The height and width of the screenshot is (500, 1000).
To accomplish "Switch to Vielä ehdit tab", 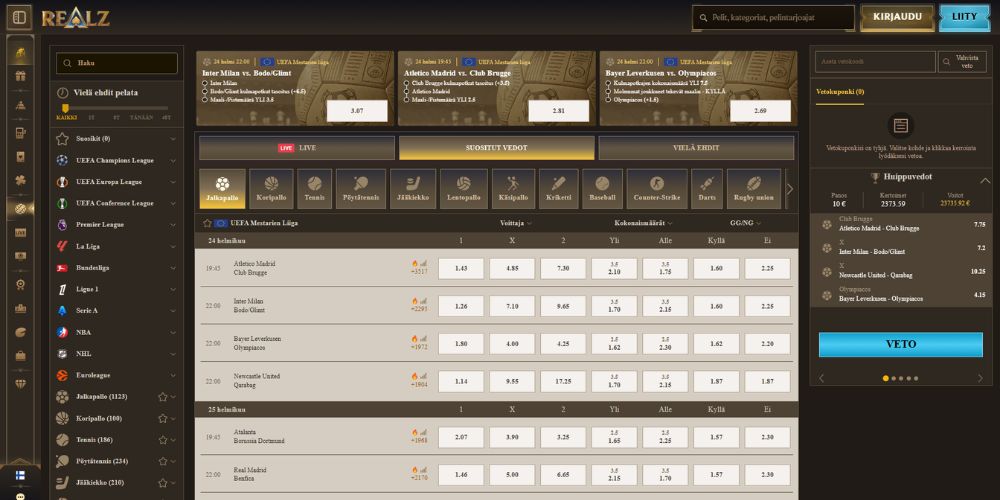I will [x=696, y=148].
